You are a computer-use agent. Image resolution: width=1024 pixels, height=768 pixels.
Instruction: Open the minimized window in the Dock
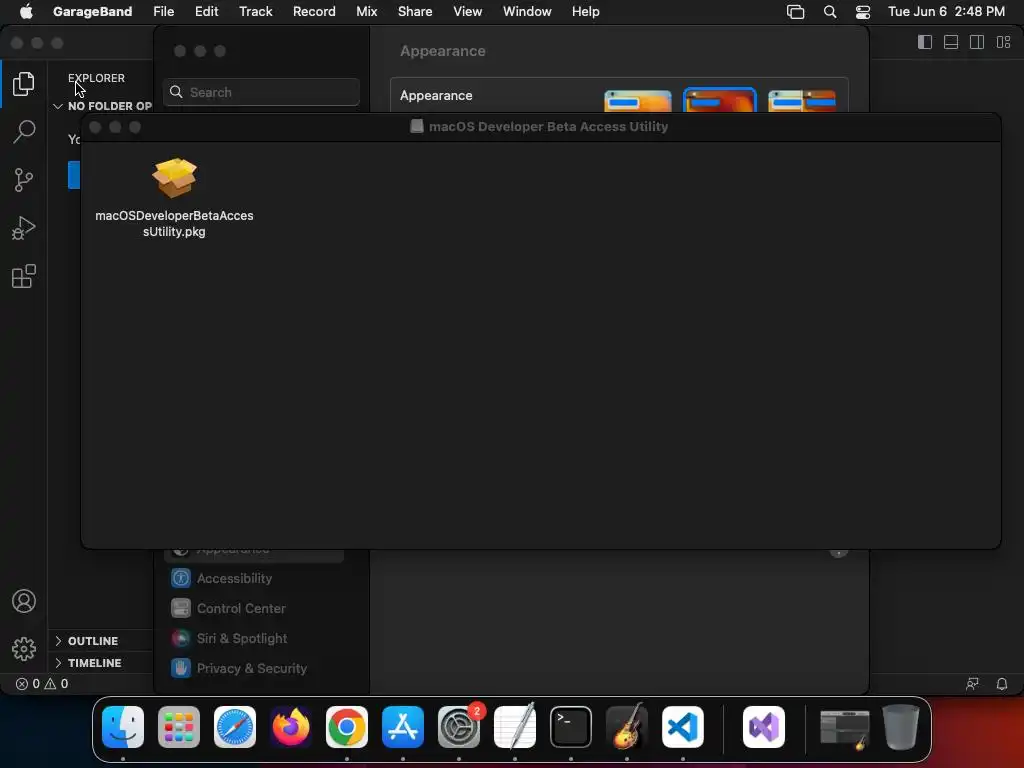[845, 728]
